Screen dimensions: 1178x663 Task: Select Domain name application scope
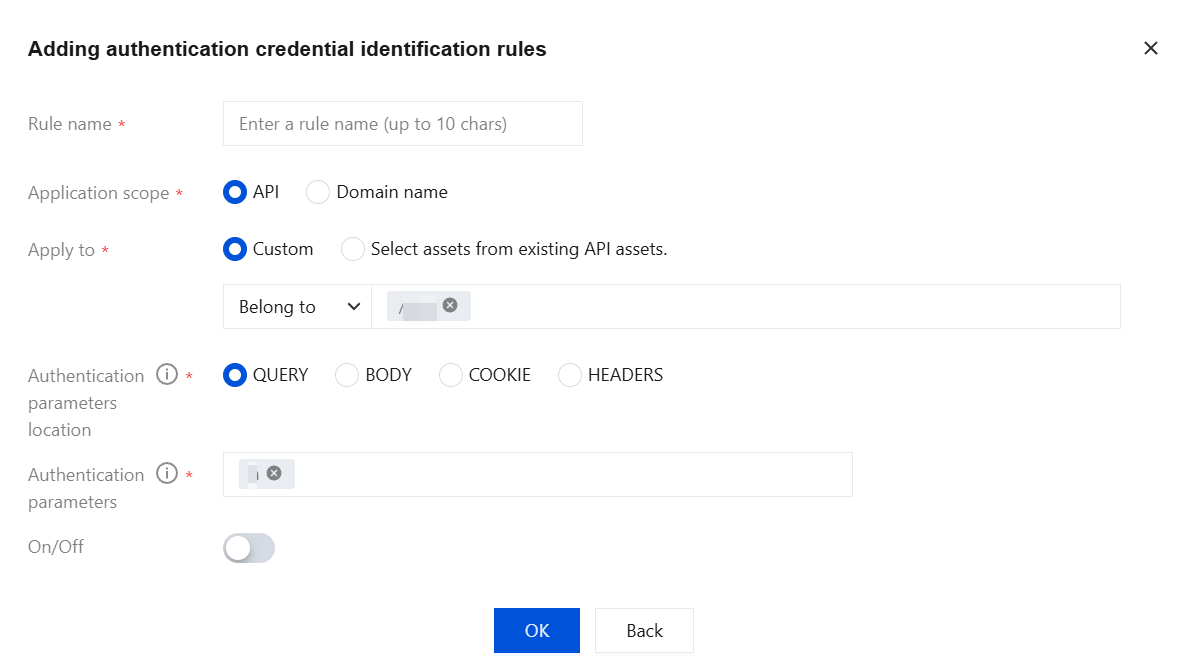318,192
